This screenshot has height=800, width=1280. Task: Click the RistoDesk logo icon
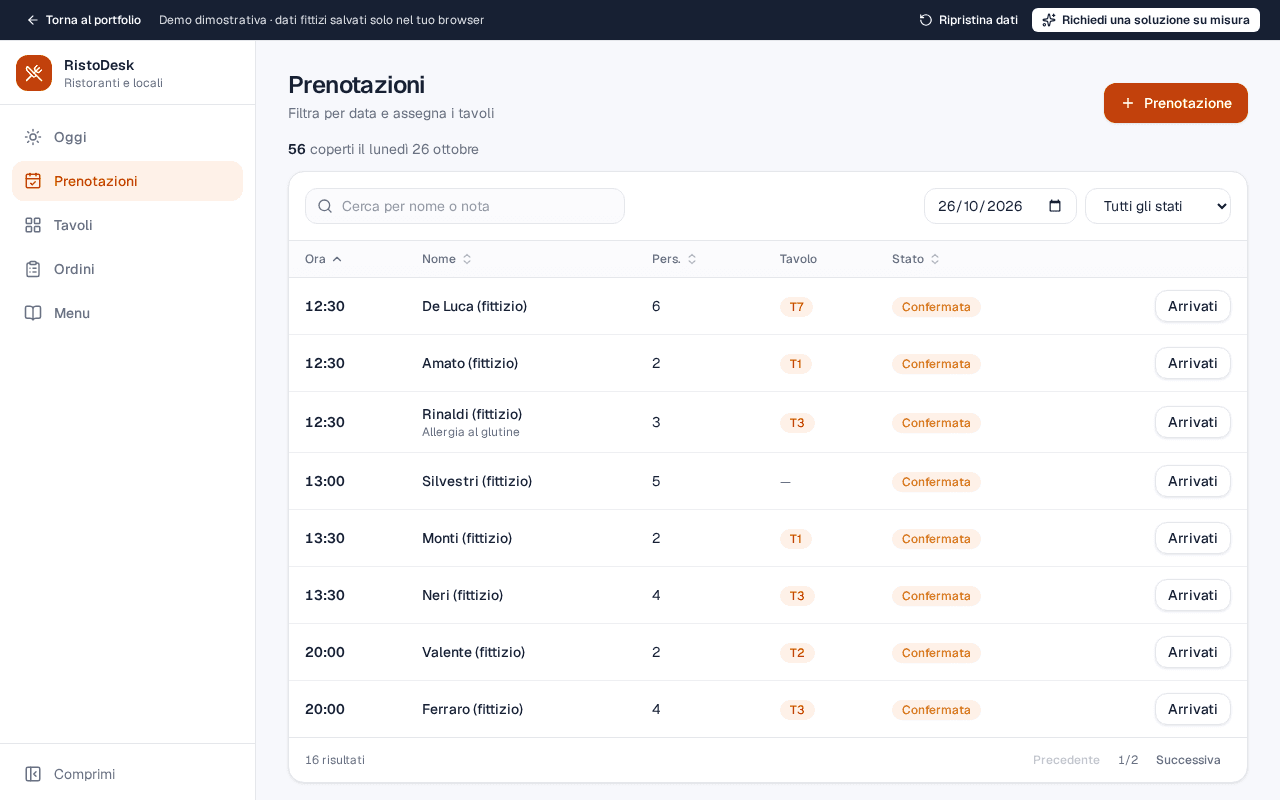pyautogui.click(x=34, y=73)
